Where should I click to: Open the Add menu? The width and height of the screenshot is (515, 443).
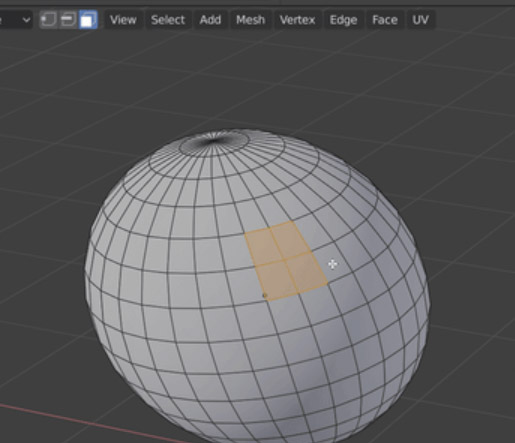pyautogui.click(x=210, y=20)
